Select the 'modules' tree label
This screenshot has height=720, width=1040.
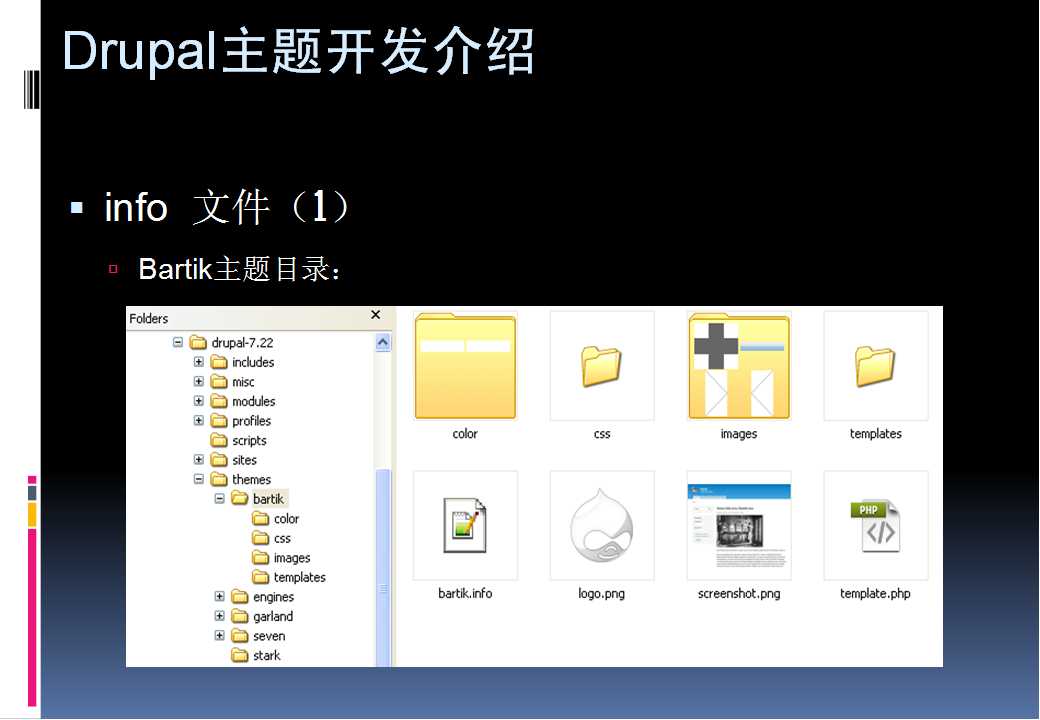click(x=253, y=402)
